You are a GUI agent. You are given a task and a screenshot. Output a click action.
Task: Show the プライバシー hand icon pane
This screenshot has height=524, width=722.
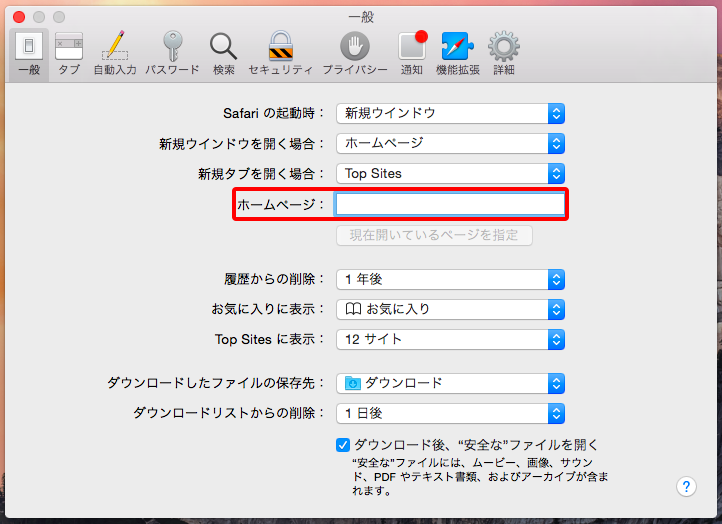(x=355, y=54)
